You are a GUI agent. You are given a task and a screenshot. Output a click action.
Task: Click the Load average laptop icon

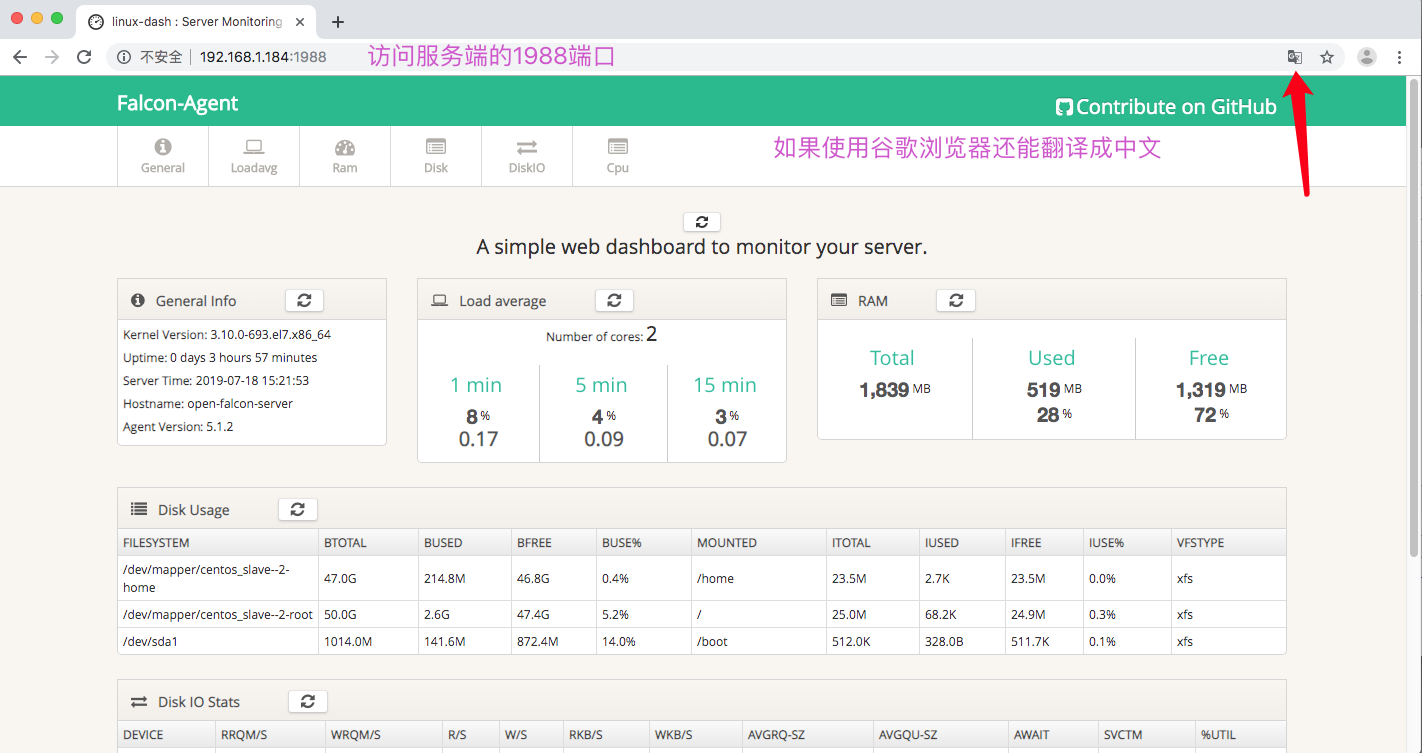(x=439, y=300)
